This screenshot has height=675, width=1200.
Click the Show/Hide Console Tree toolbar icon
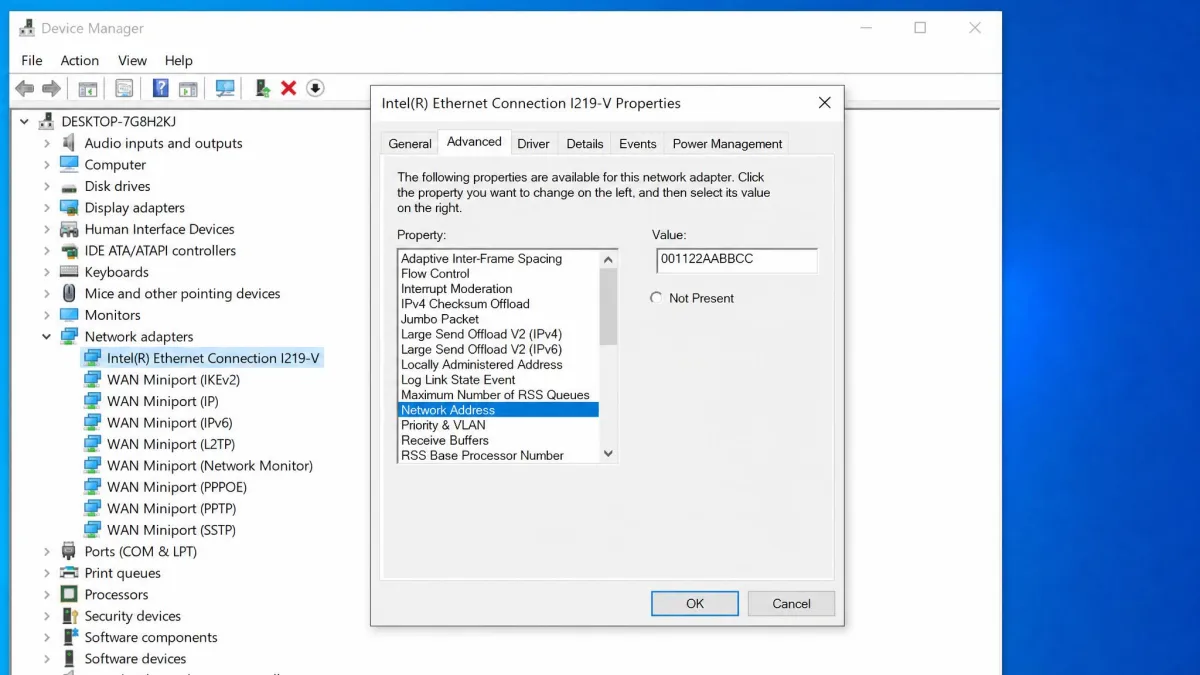(88, 89)
